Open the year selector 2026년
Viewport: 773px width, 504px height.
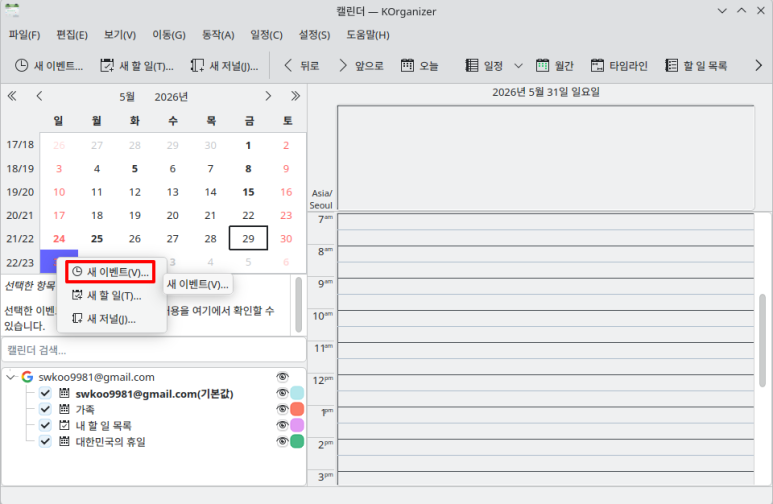click(x=171, y=97)
